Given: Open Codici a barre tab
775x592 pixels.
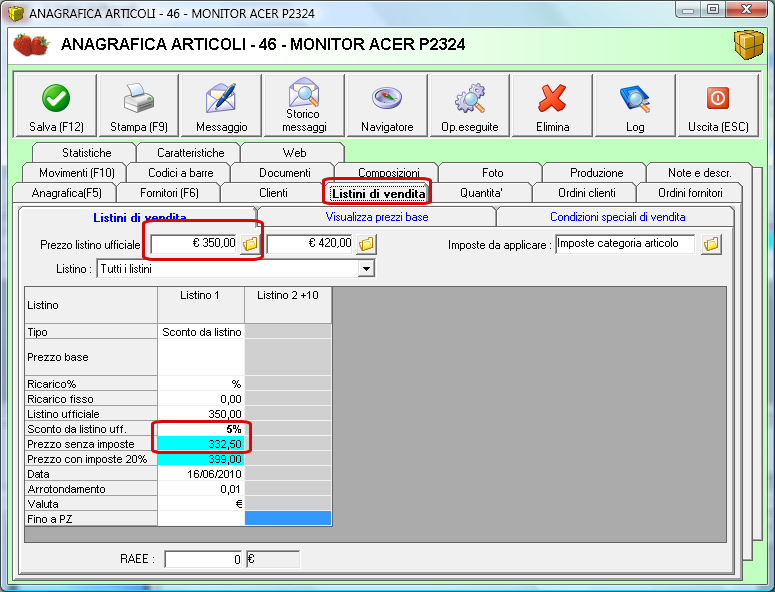Looking at the screenshot, I should (x=180, y=173).
